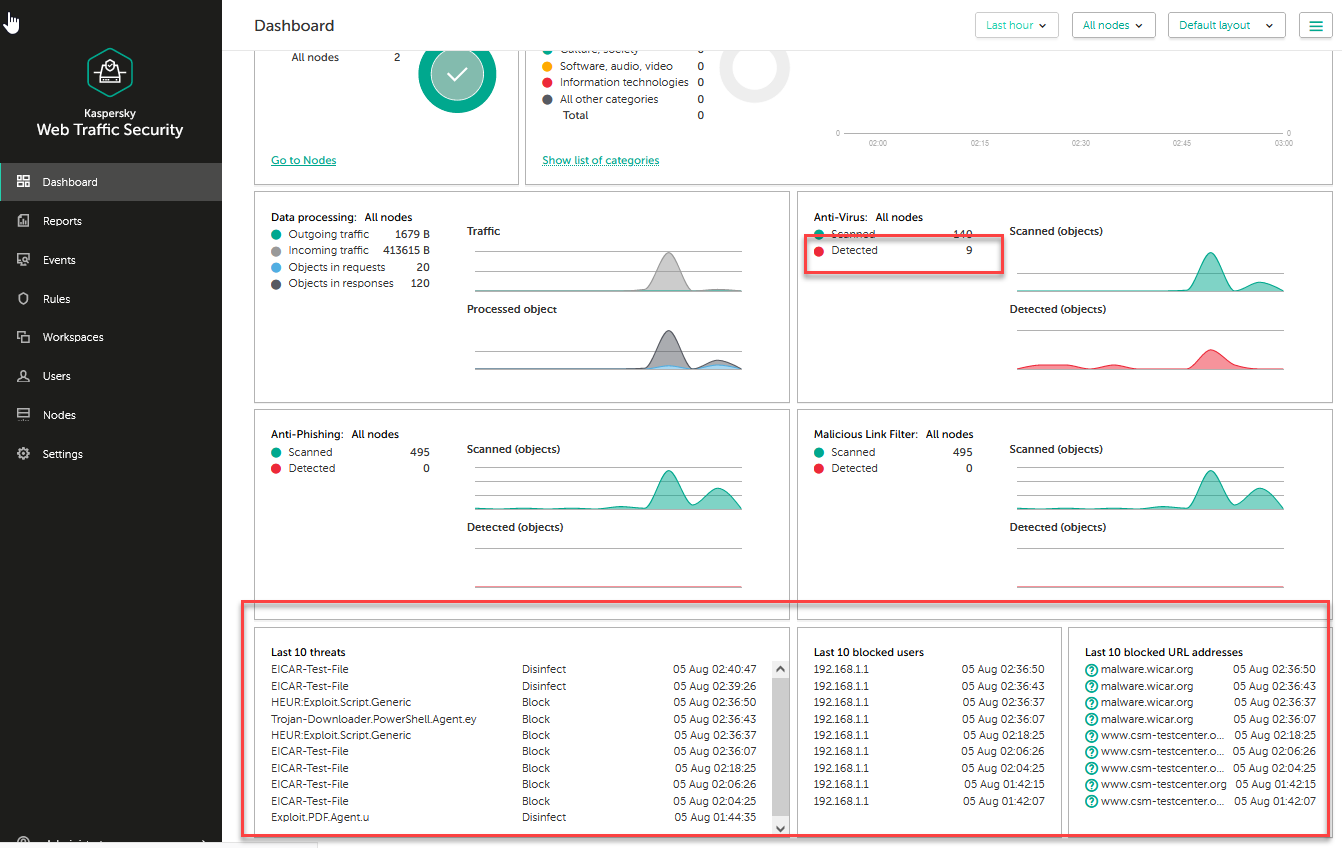Open the All nodes filter dropdown
Viewport: 1342px width, 848px height.
point(1113,26)
